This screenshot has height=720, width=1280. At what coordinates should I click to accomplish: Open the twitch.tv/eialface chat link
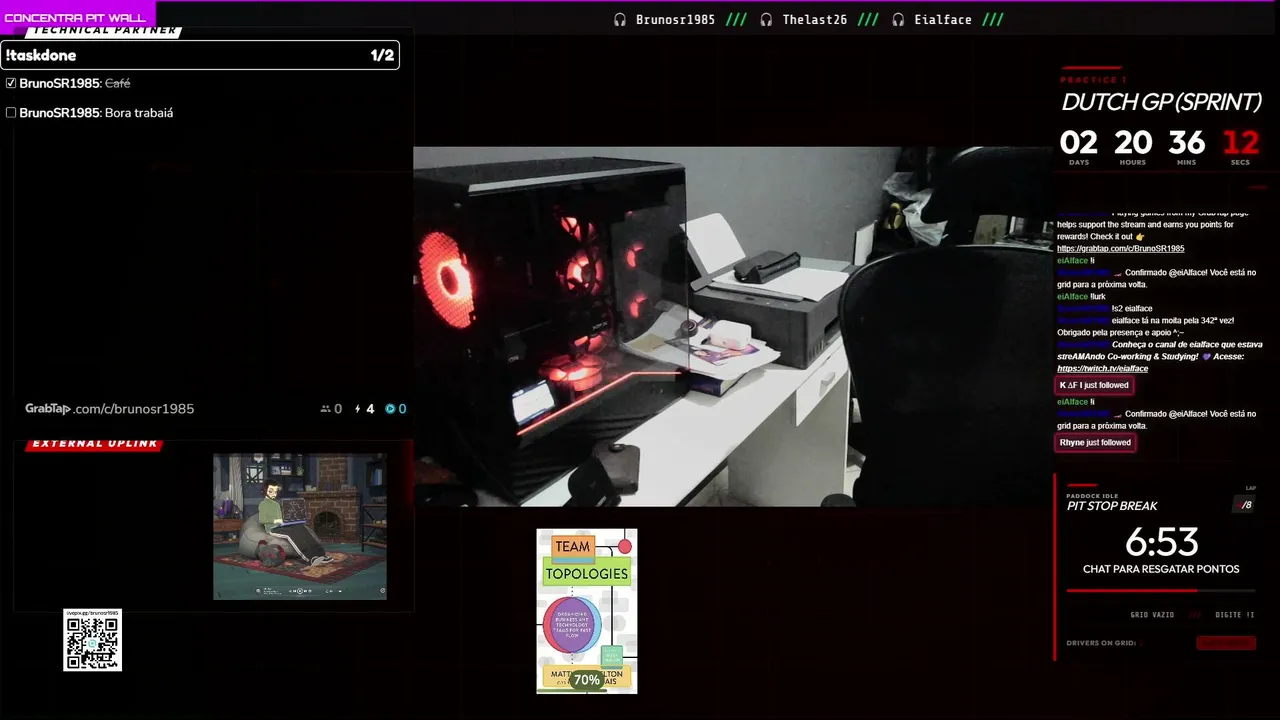tap(1102, 369)
